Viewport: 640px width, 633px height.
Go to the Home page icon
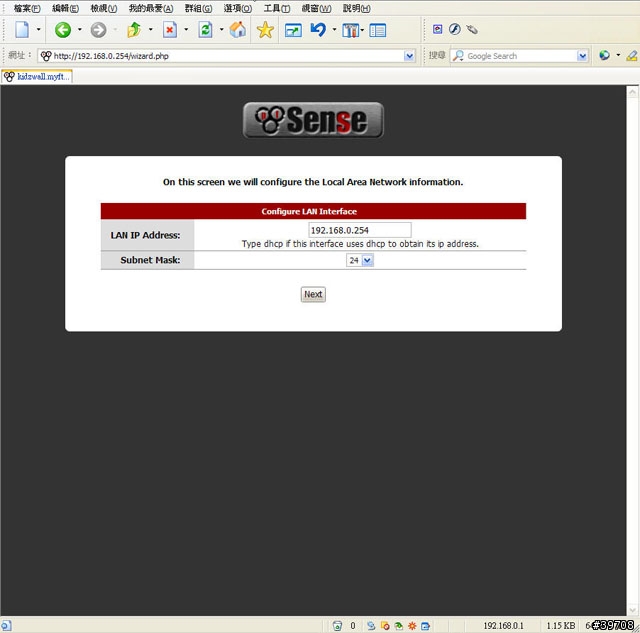(238, 30)
